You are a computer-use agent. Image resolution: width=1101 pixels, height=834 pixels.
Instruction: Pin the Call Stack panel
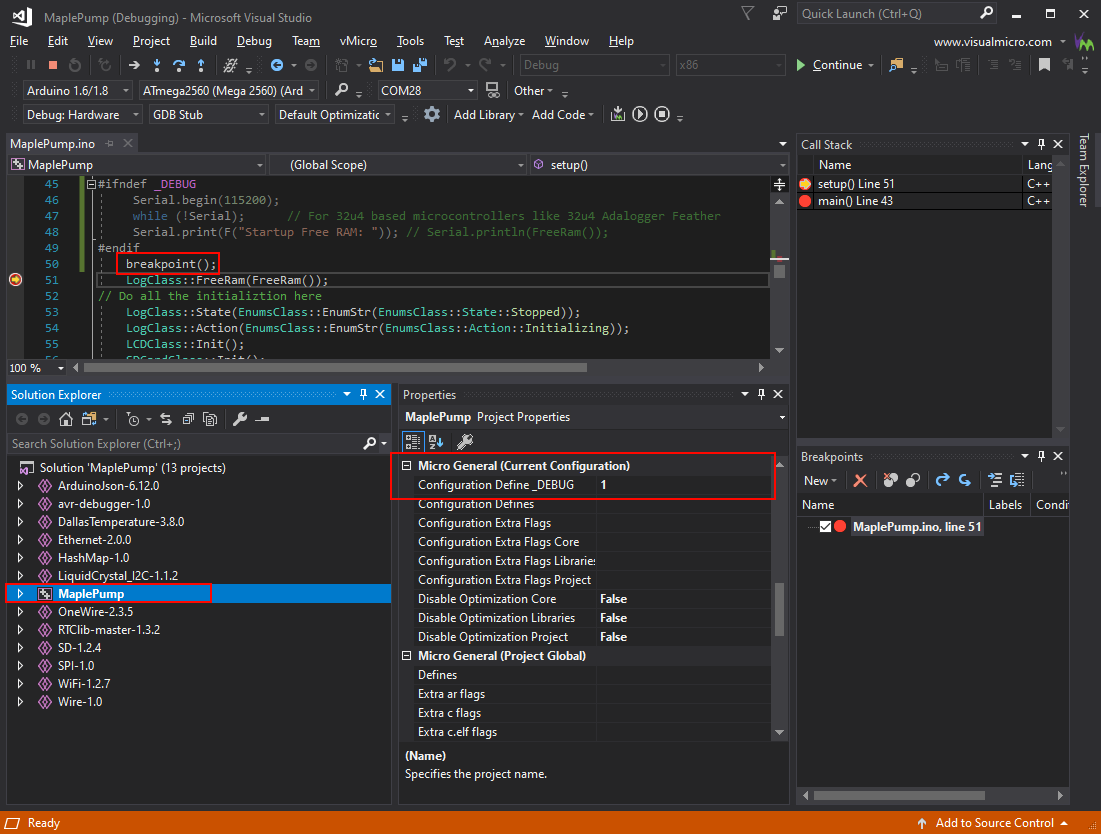pos(1041,144)
